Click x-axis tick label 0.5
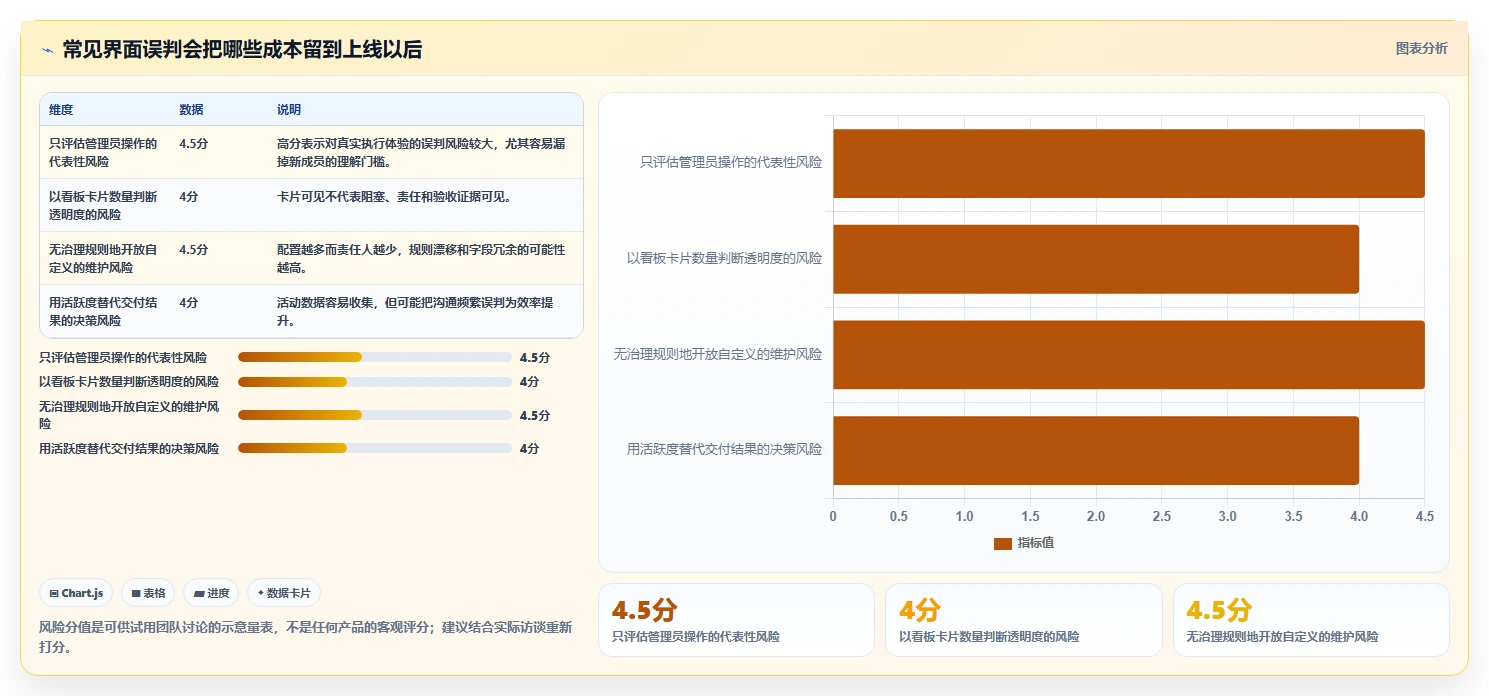The width and height of the screenshot is (1489, 696). pyautogui.click(x=899, y=516)
